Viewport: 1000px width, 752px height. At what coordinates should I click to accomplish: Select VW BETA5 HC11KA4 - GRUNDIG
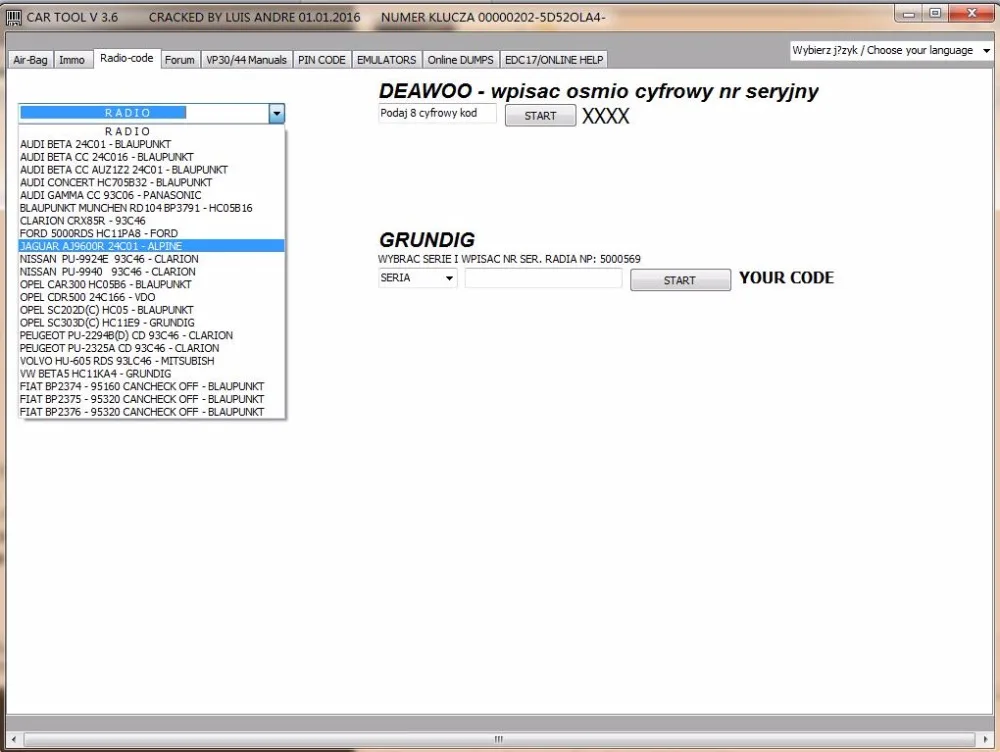(152, 374)
